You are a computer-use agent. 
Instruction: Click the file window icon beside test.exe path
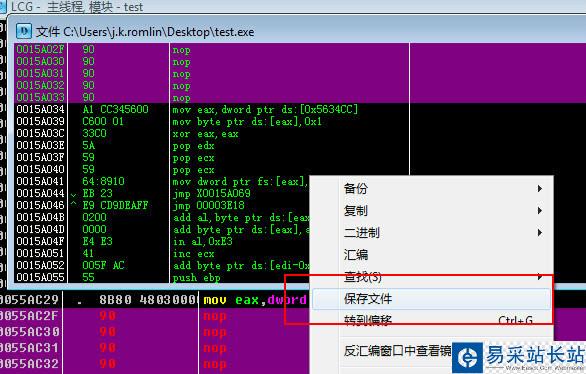coord(24,31)
